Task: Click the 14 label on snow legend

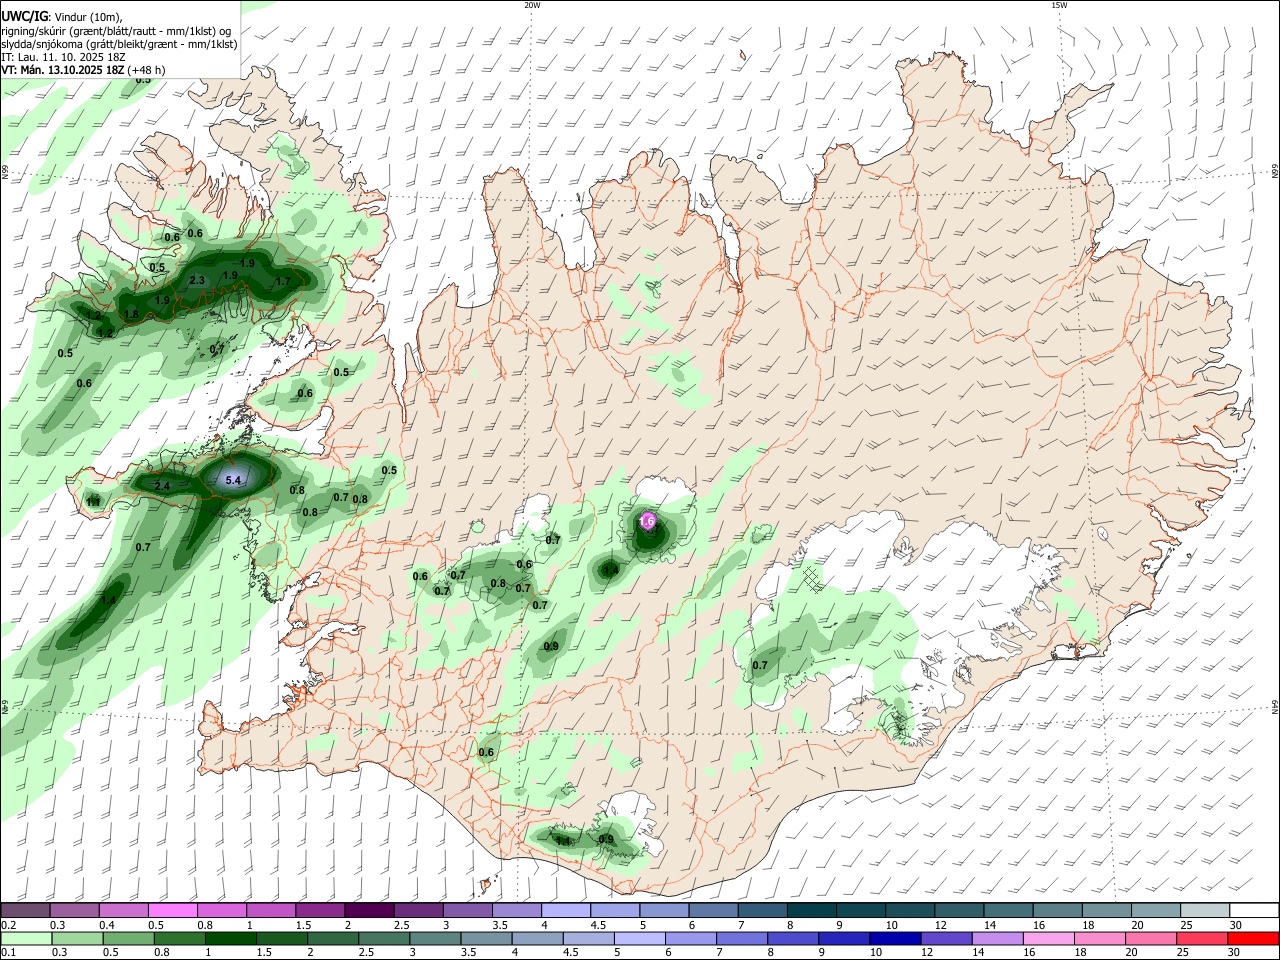Action: point(989,925)
